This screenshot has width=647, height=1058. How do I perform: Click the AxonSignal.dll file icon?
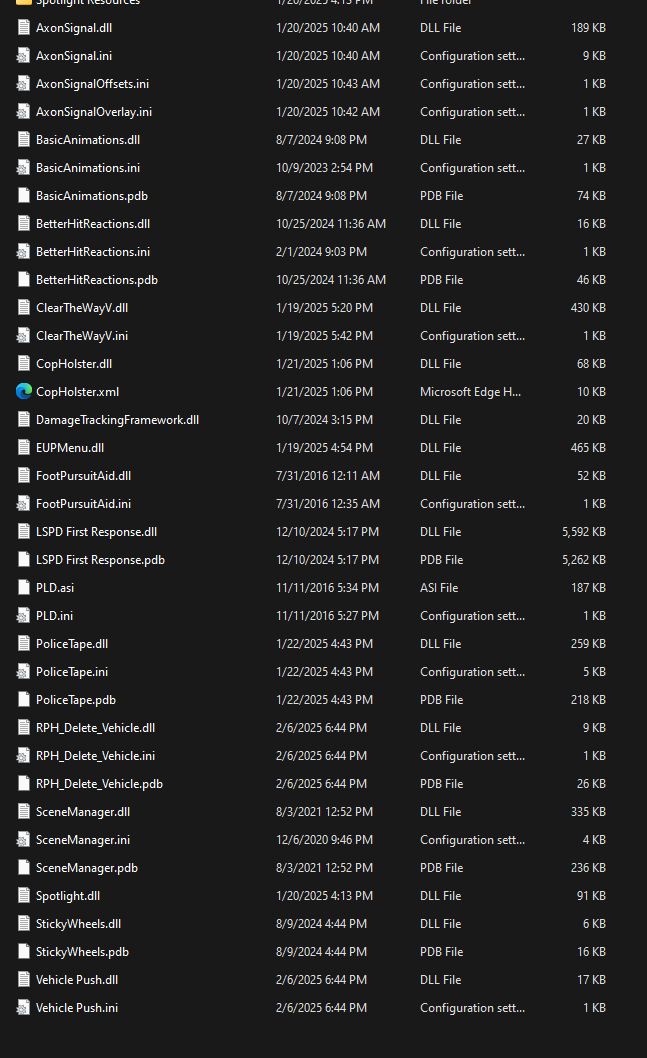24,28
